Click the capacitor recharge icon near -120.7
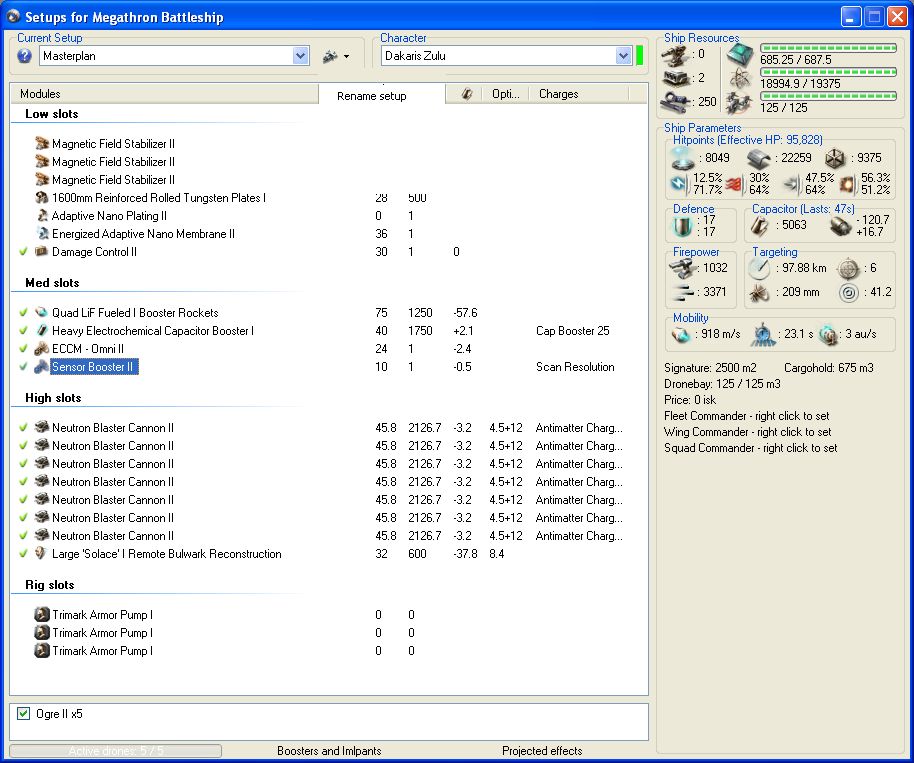 [x=840, y=226]
